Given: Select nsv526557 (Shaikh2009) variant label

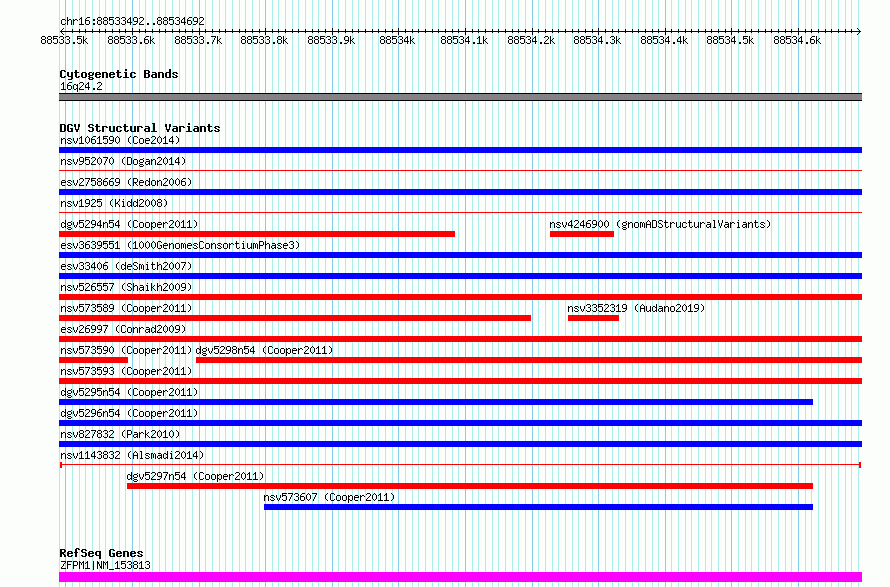Looking at the screenshot, I should 126,287.
